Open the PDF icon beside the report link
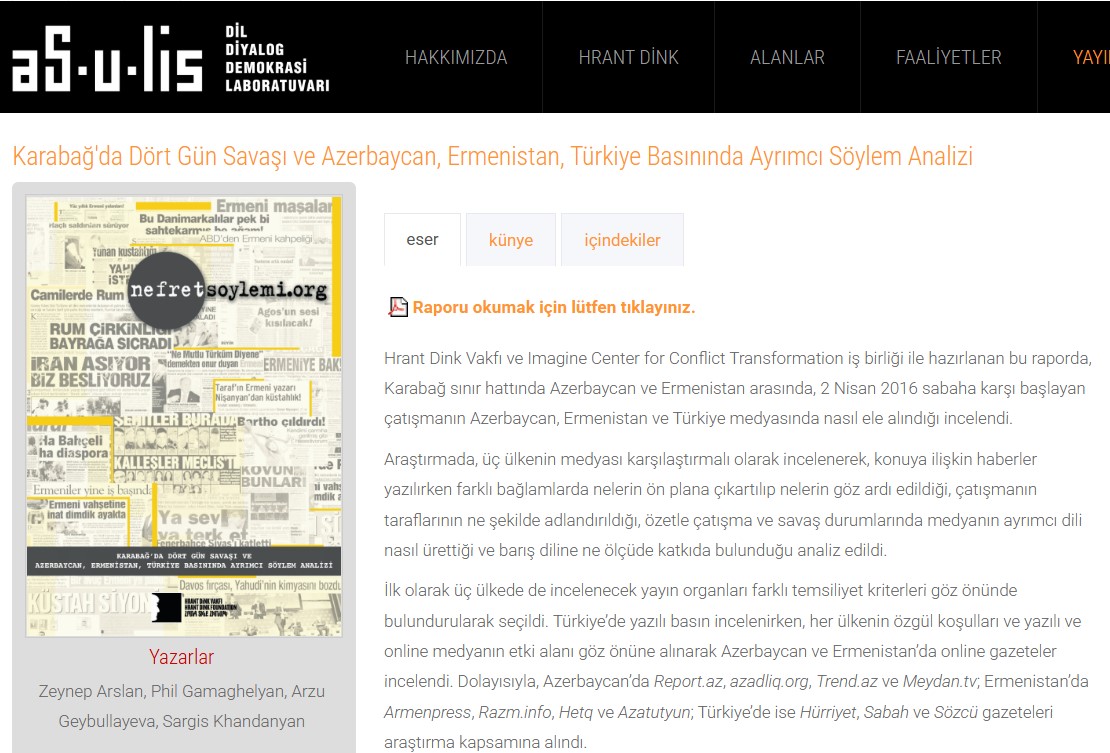This screenshot has width=1110, height=753. coord(398,306)
